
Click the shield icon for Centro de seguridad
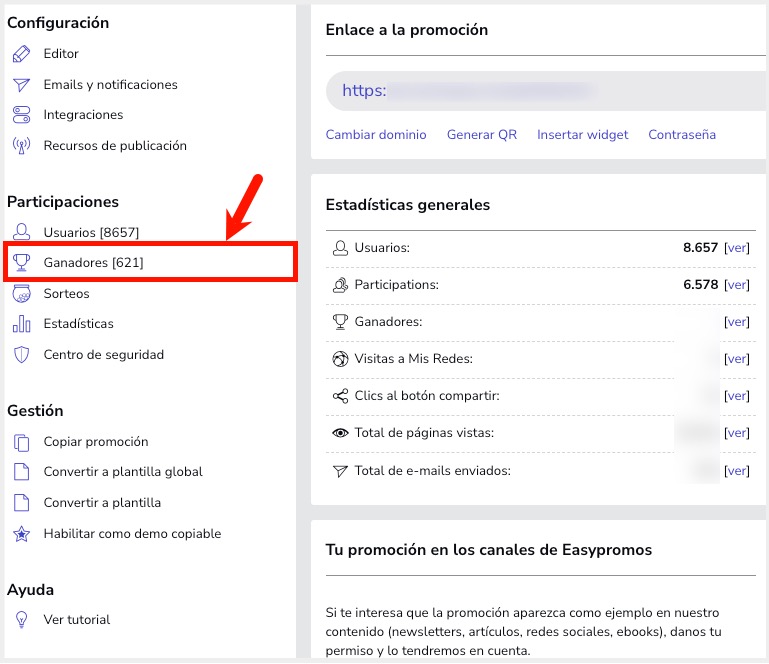[x=21, y=355]
